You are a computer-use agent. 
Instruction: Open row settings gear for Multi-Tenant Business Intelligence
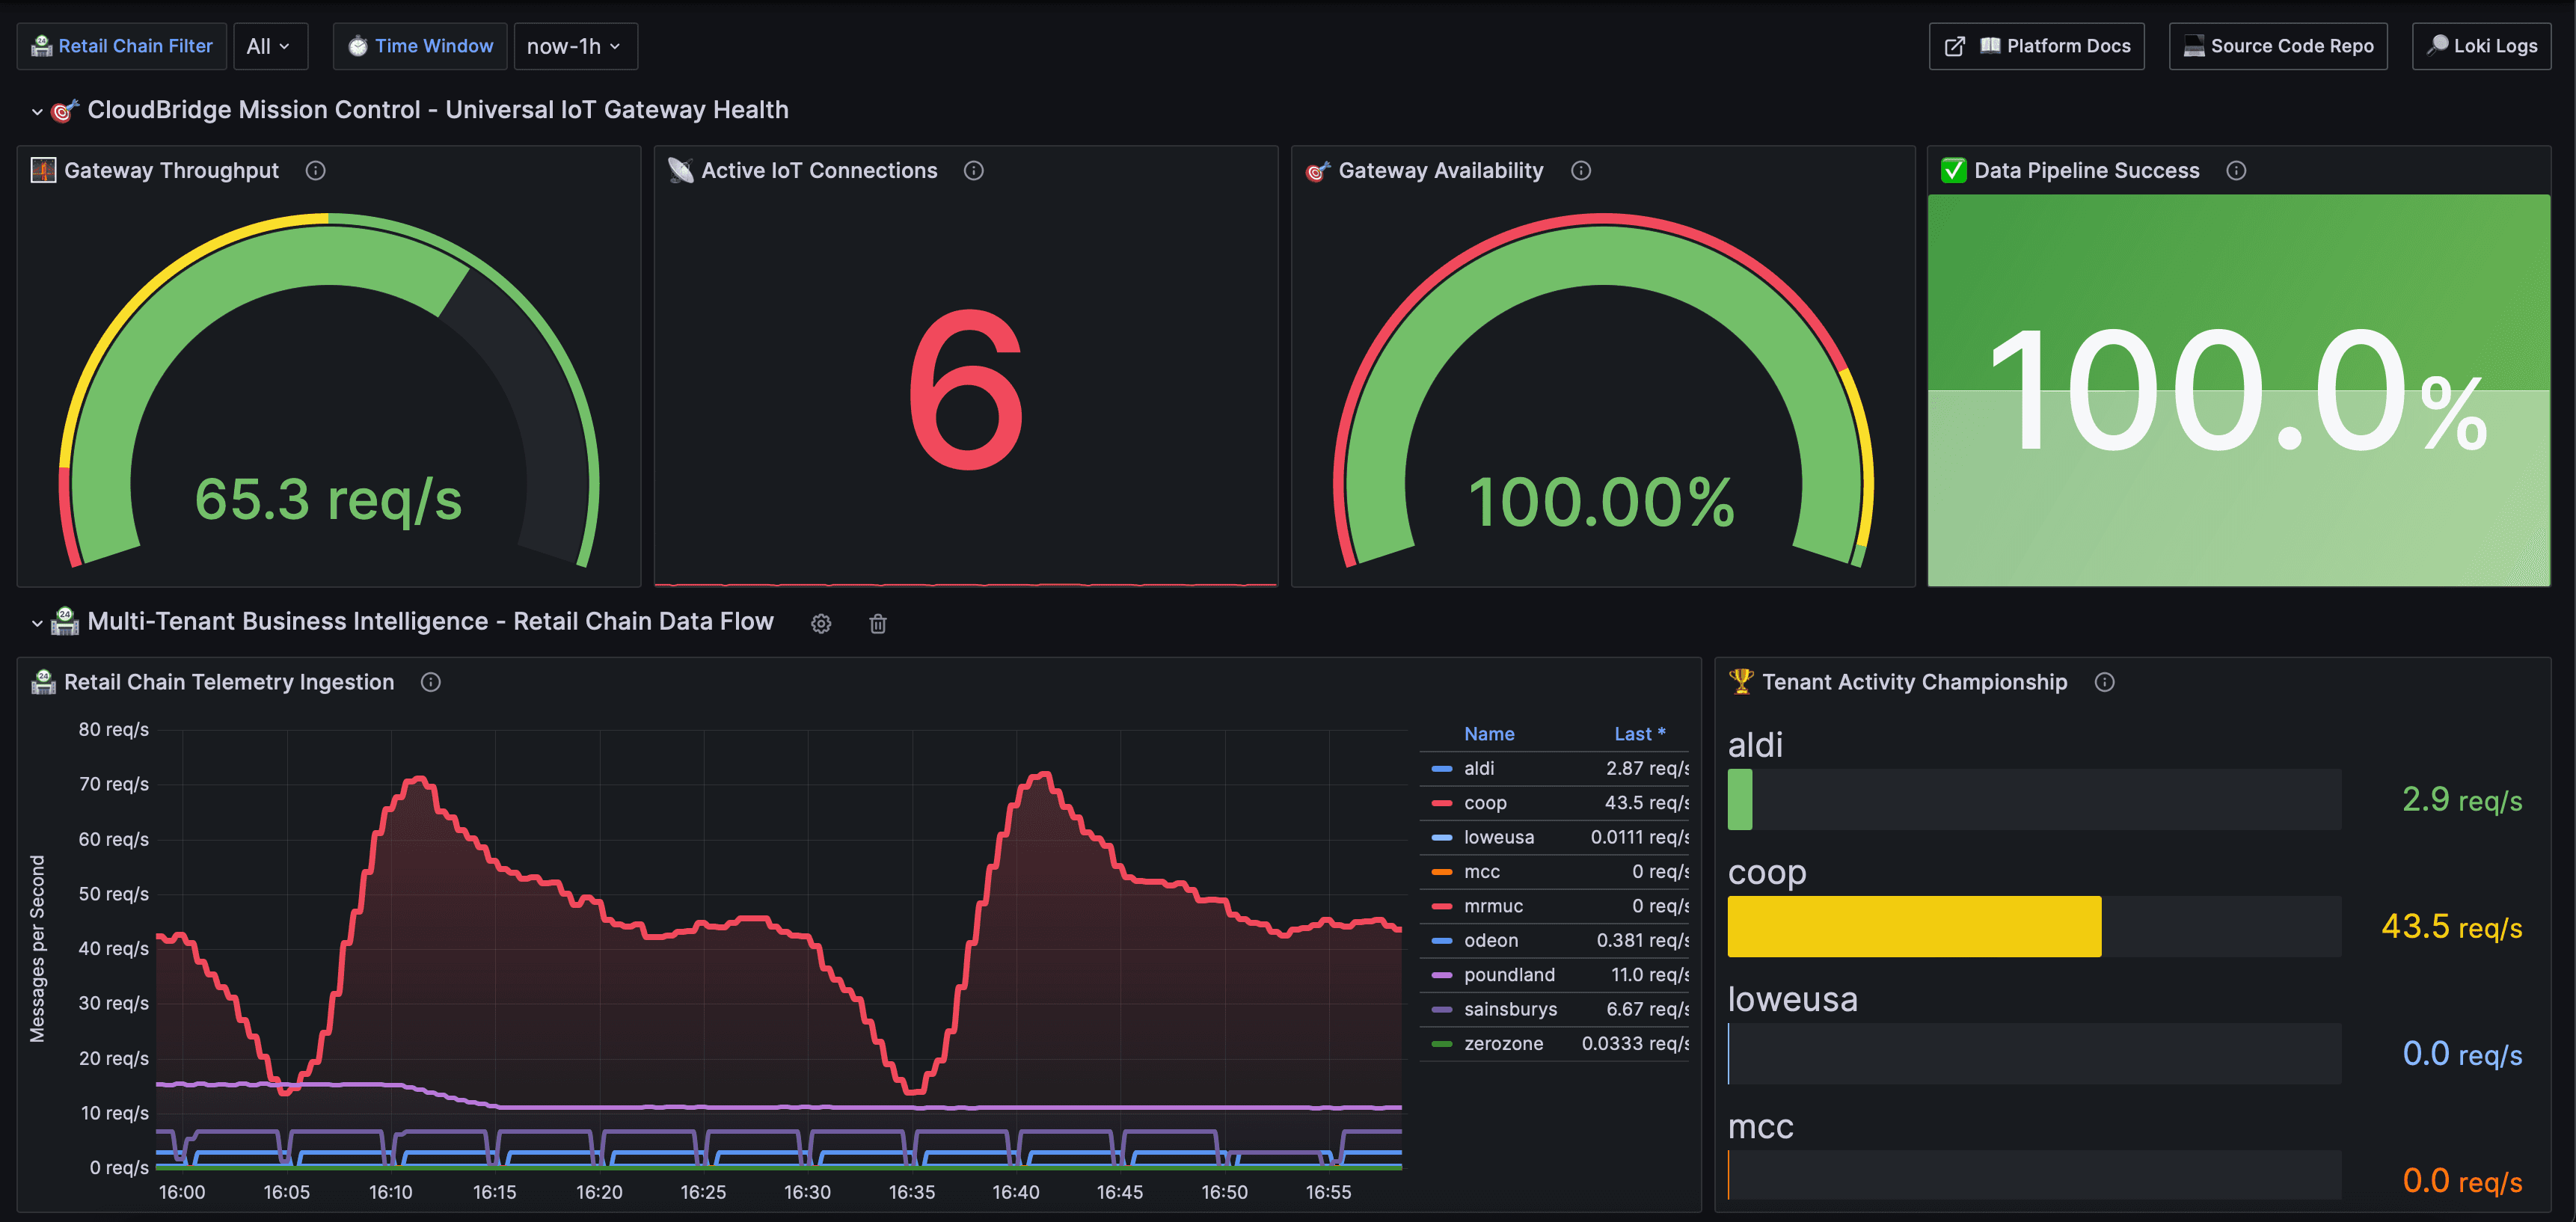pyautogui.click(x=820, y=623)
